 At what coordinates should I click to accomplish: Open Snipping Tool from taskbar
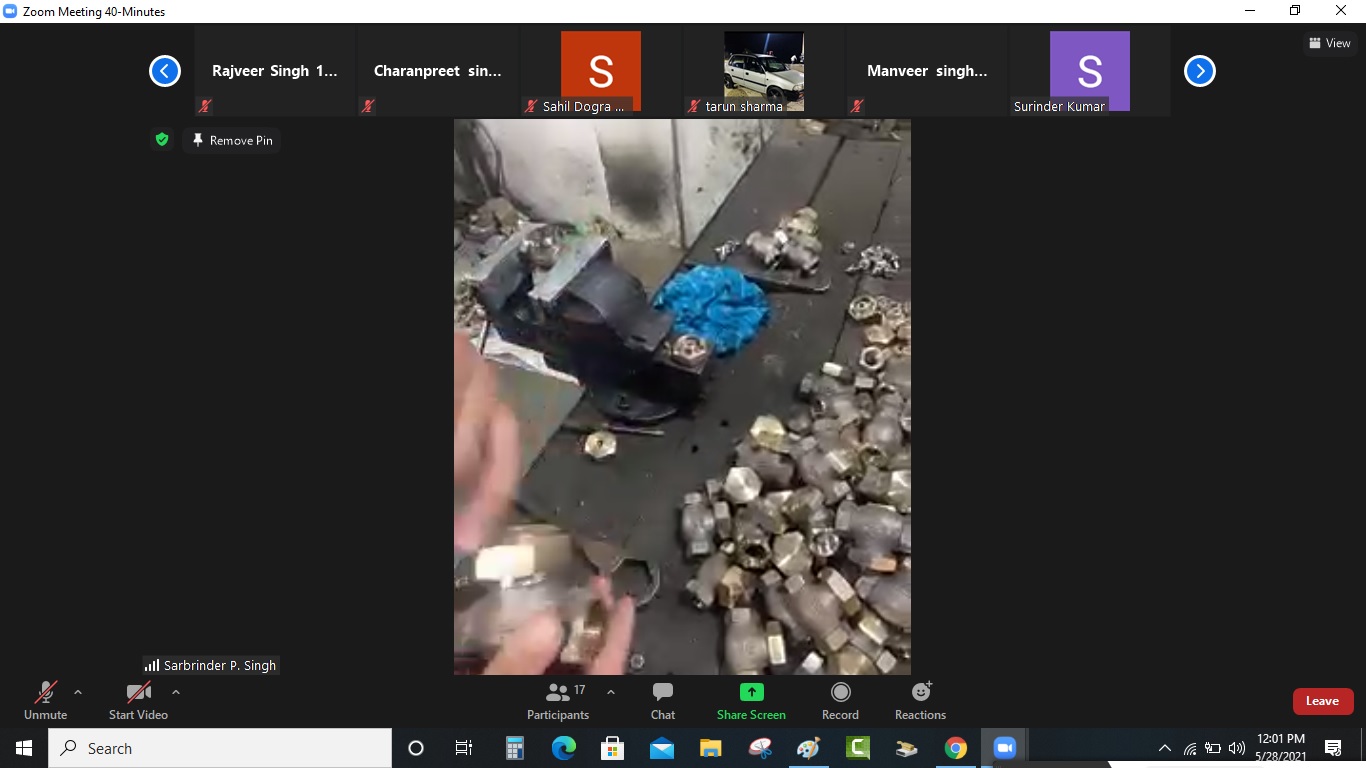click(x=759, y=748)
